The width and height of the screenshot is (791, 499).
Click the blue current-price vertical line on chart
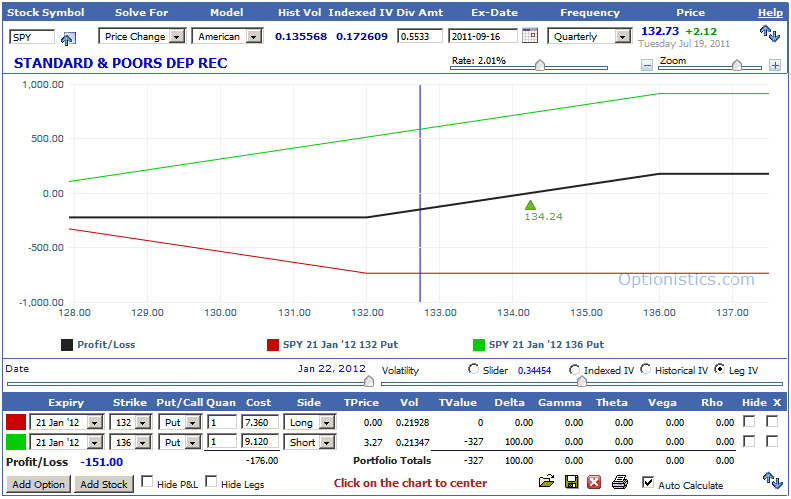pyautogui.click(x=420, y=193)
